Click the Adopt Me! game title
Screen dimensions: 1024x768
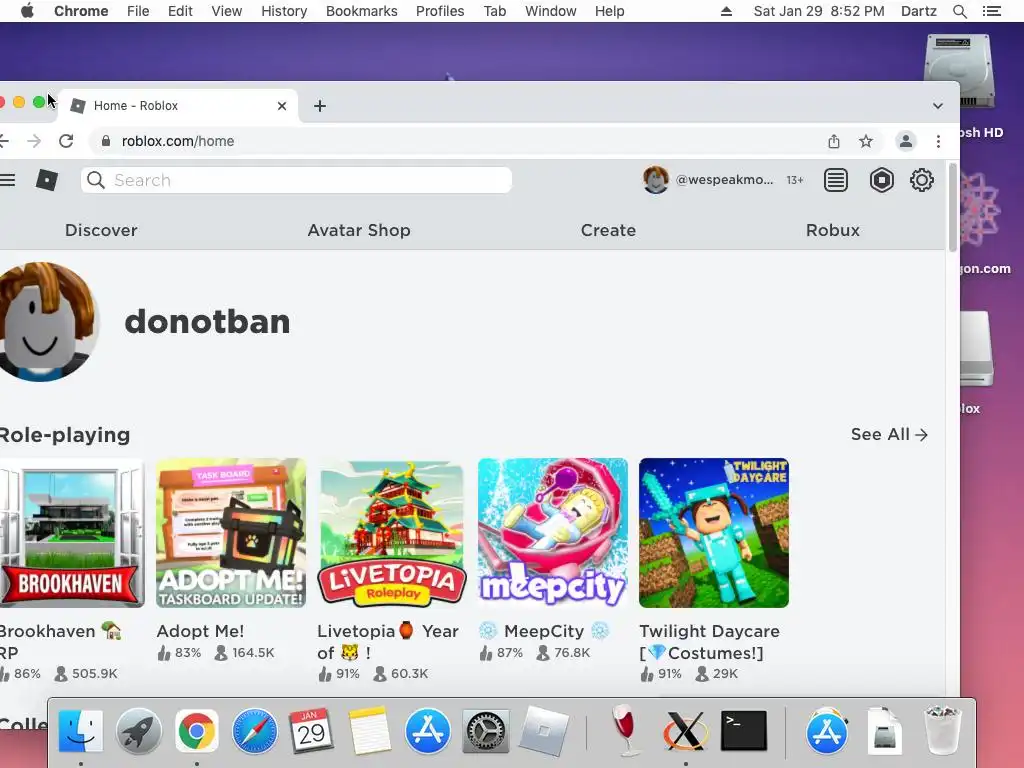(x=200, y=632)
